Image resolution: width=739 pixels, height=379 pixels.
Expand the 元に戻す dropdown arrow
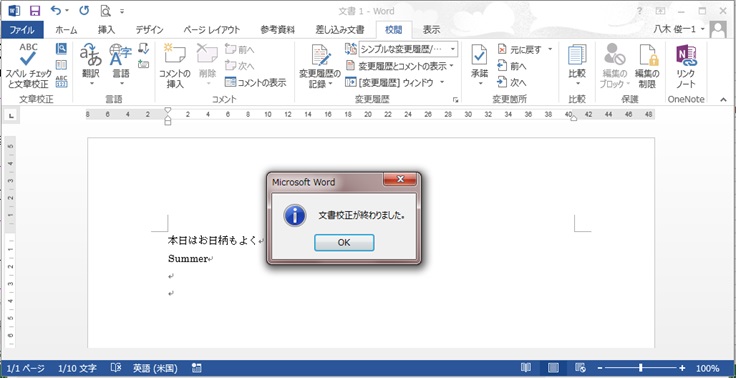(x=550, y=49)
